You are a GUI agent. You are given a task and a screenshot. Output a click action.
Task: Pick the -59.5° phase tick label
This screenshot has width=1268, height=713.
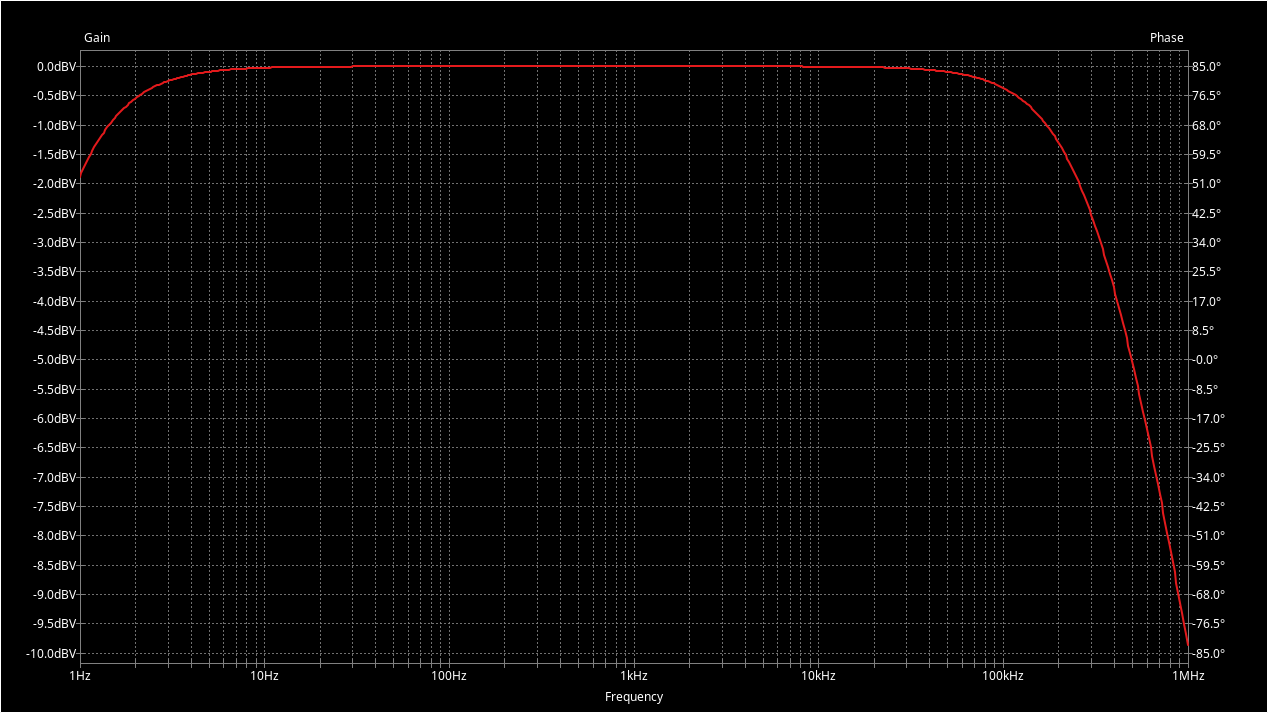coord(1209,566)
